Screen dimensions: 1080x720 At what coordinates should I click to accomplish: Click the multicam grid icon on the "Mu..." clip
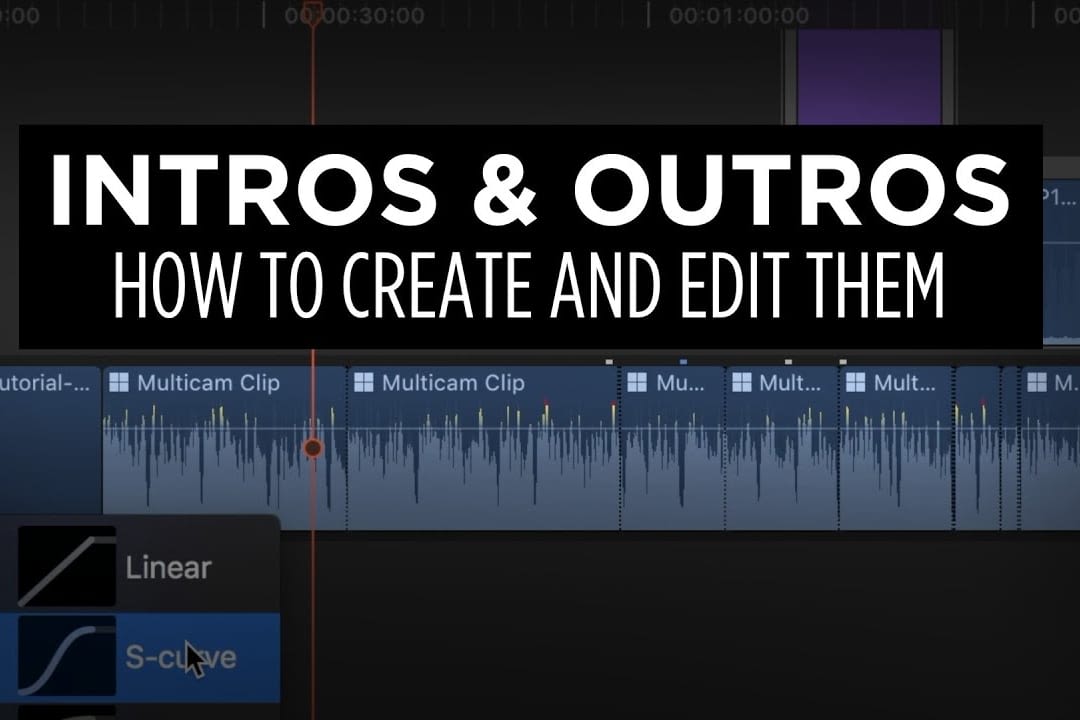tap(636, 383)
